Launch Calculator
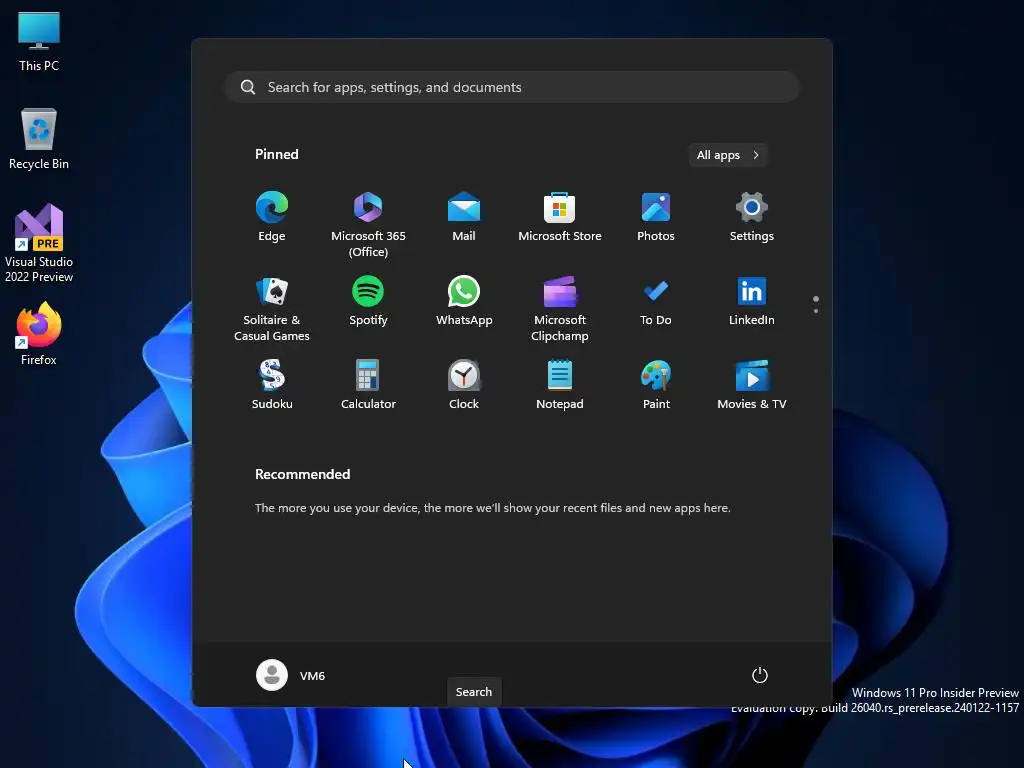The height and width of the screenshot is (768, 1024). 368,385
